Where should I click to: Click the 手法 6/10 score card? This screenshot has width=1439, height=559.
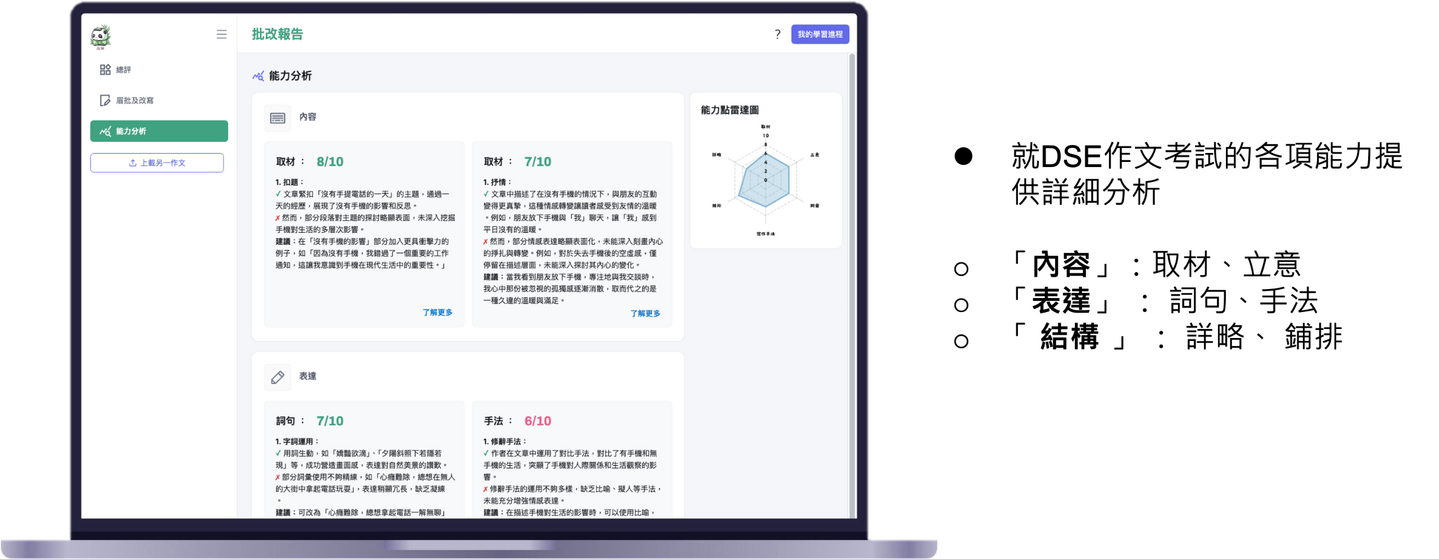click(571, 460)
